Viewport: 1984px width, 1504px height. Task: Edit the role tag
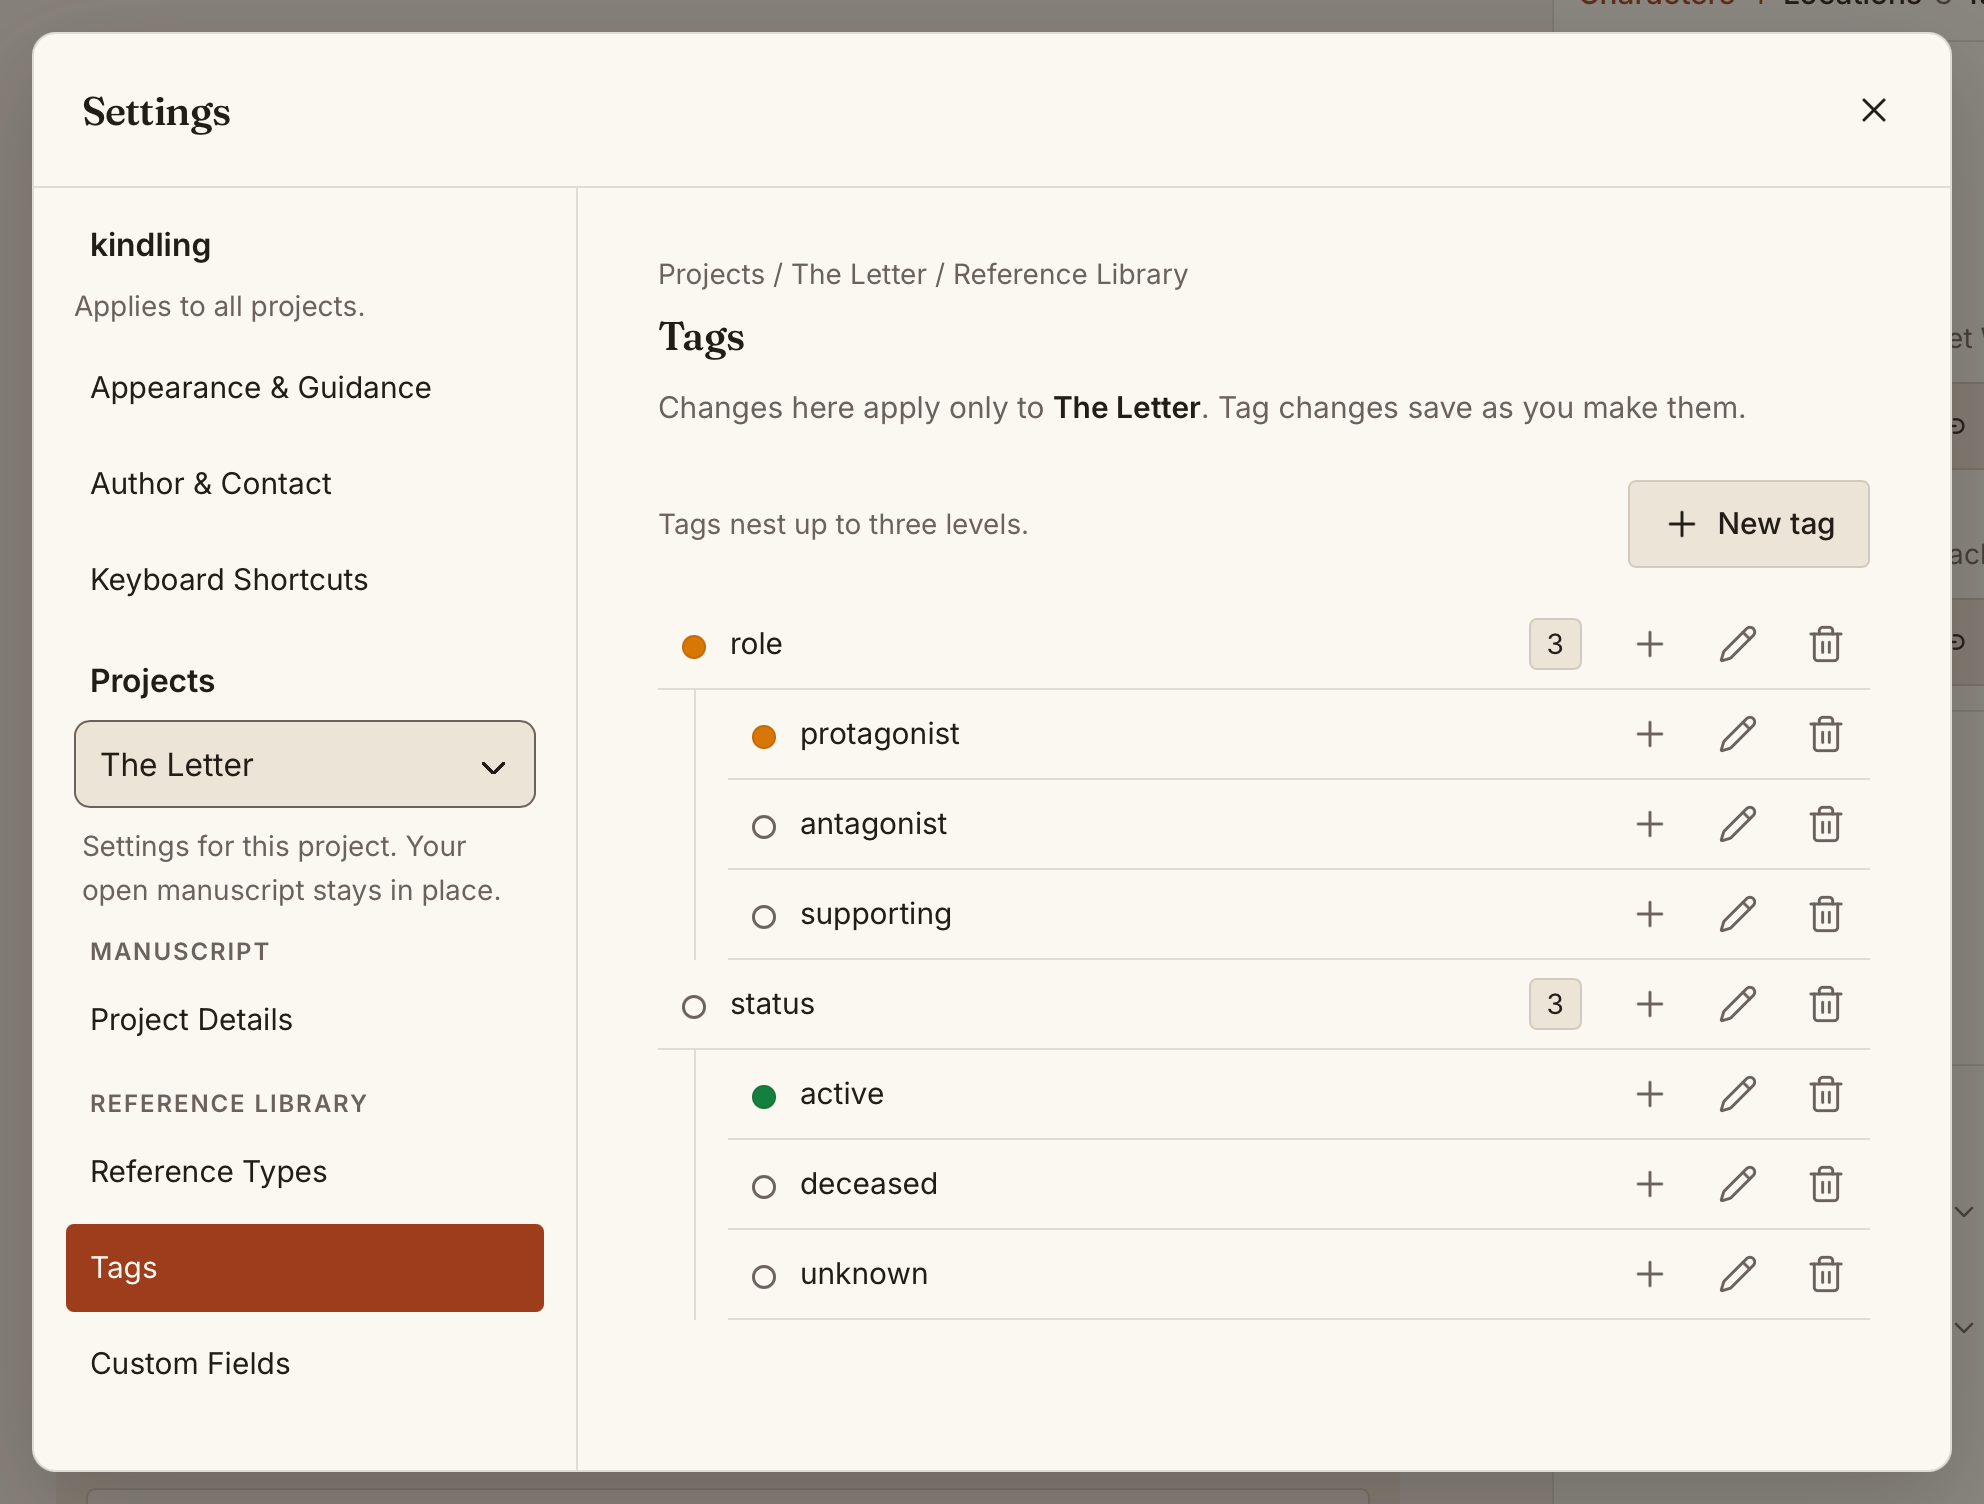point(1738,644)
